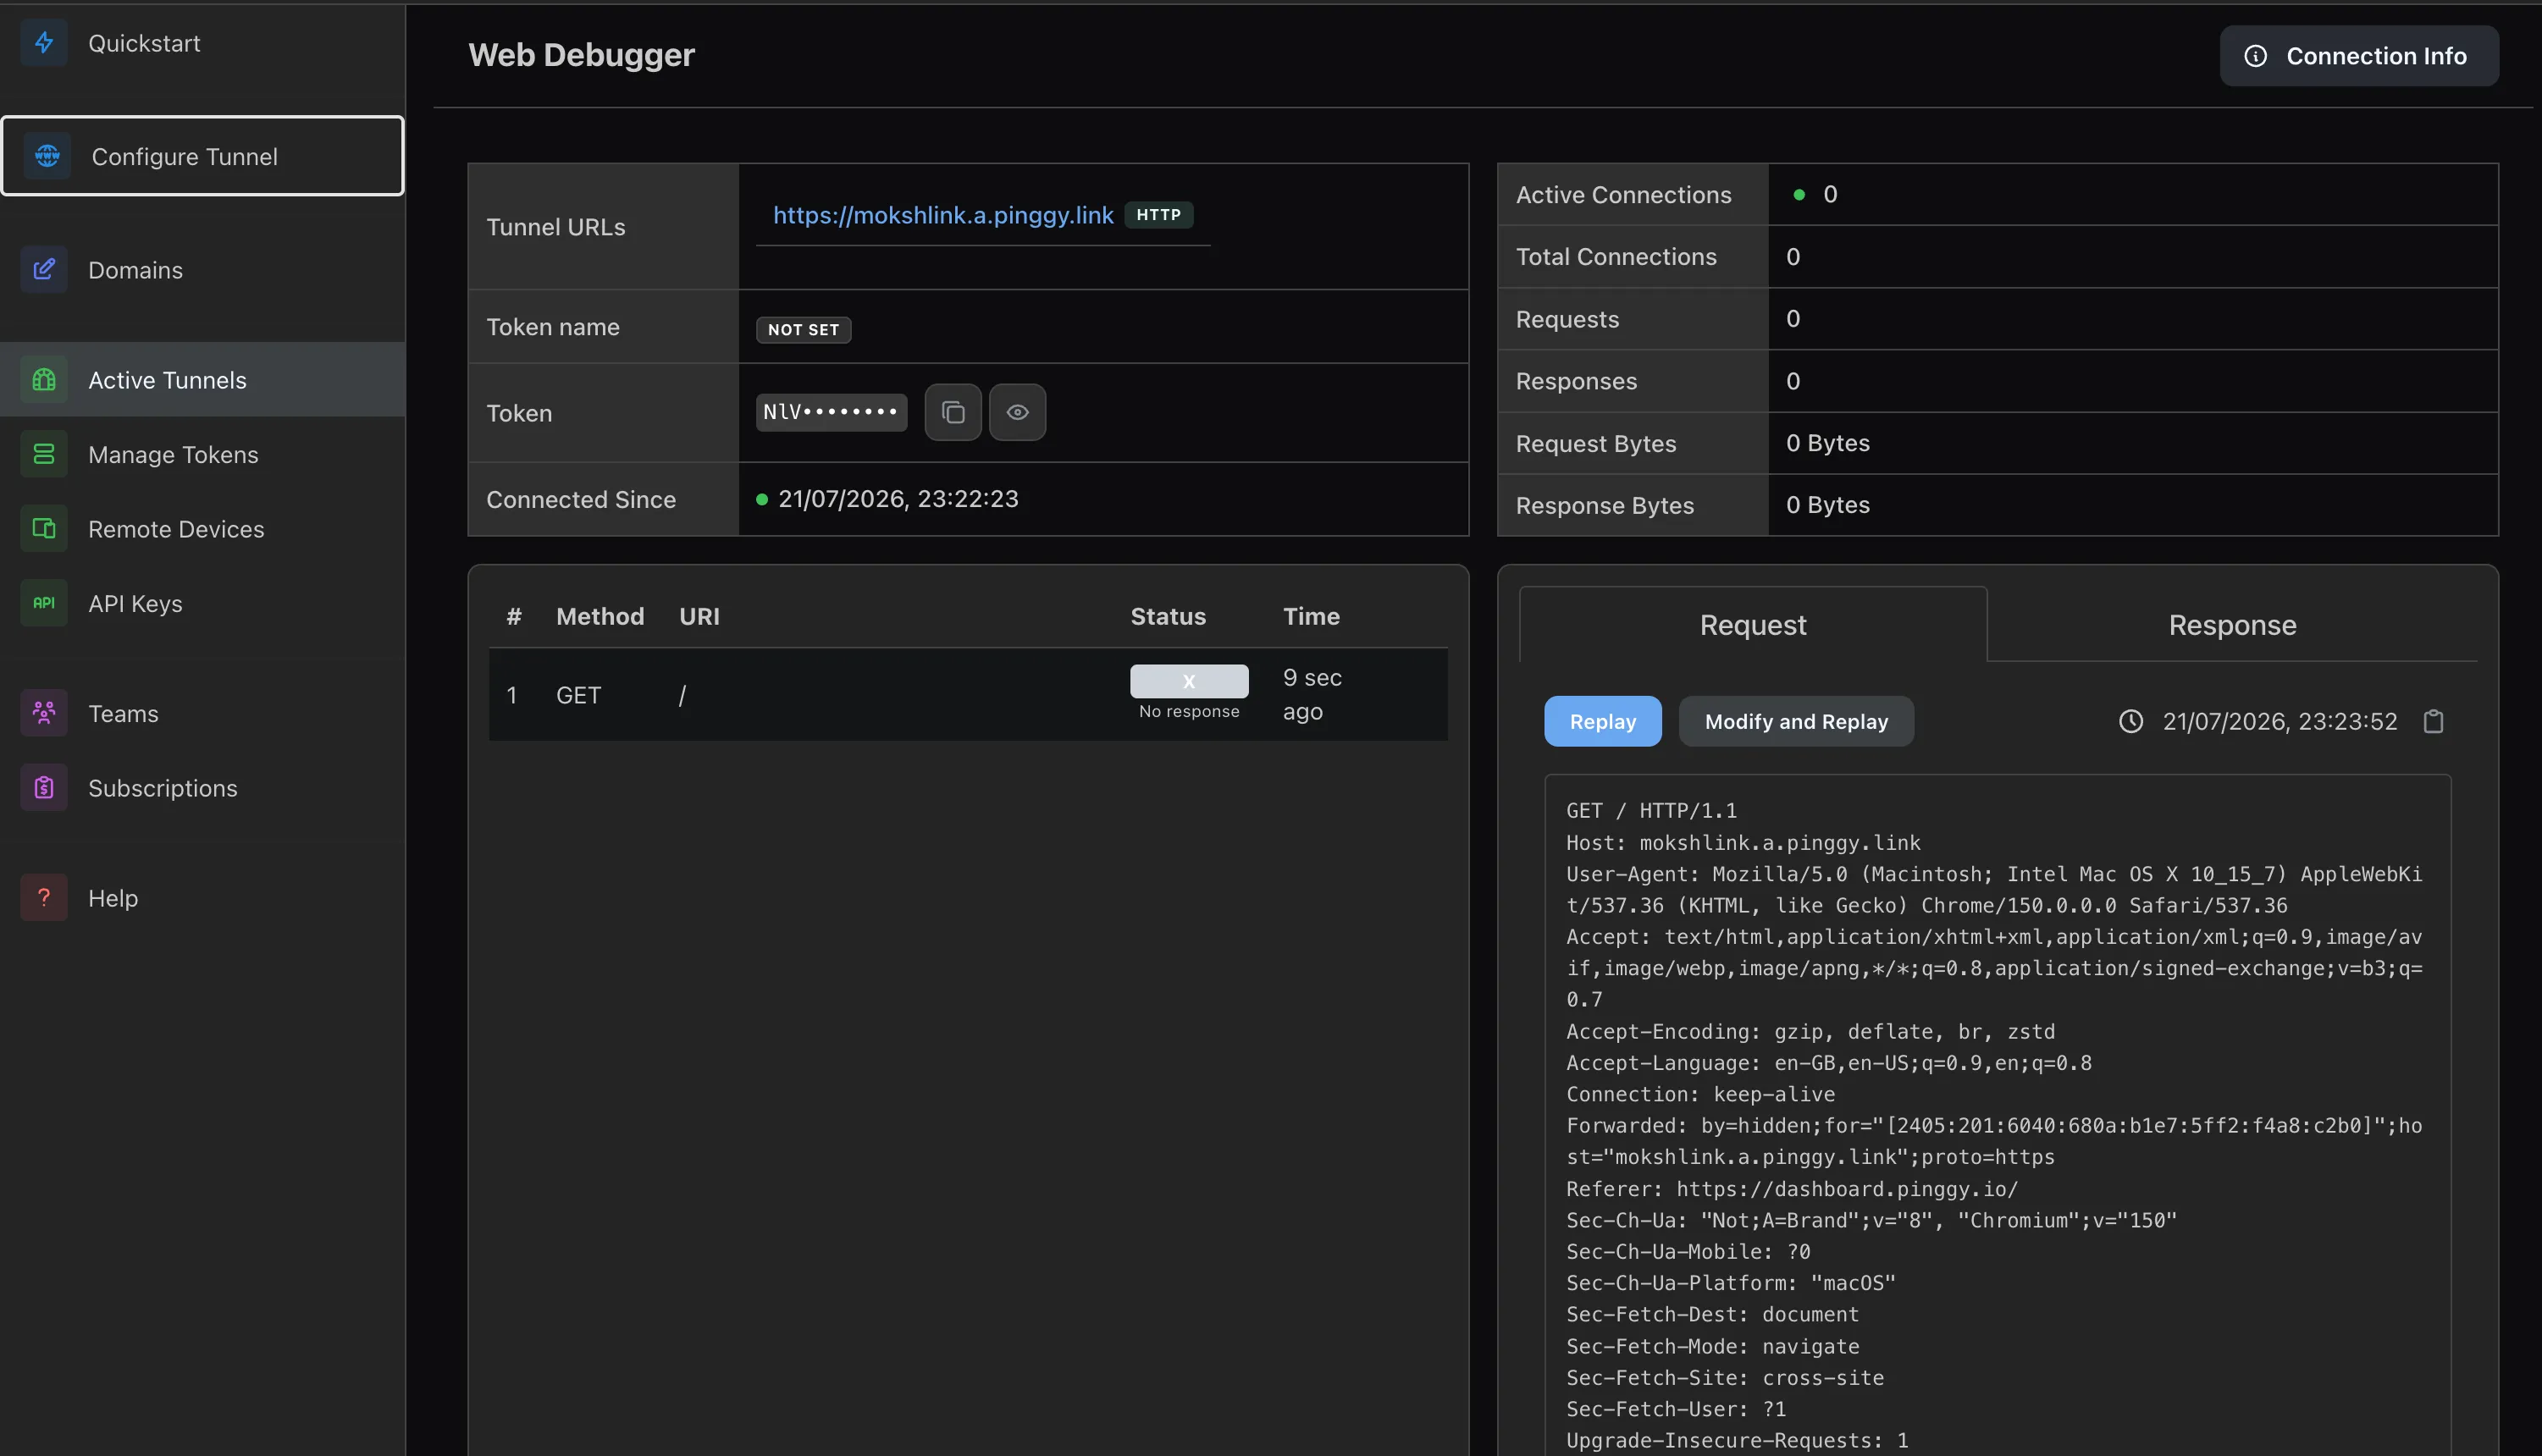The height and width of the screenshot is (1456, 2542).
Task: Click the Status column header
Action: pos(1168,616)
